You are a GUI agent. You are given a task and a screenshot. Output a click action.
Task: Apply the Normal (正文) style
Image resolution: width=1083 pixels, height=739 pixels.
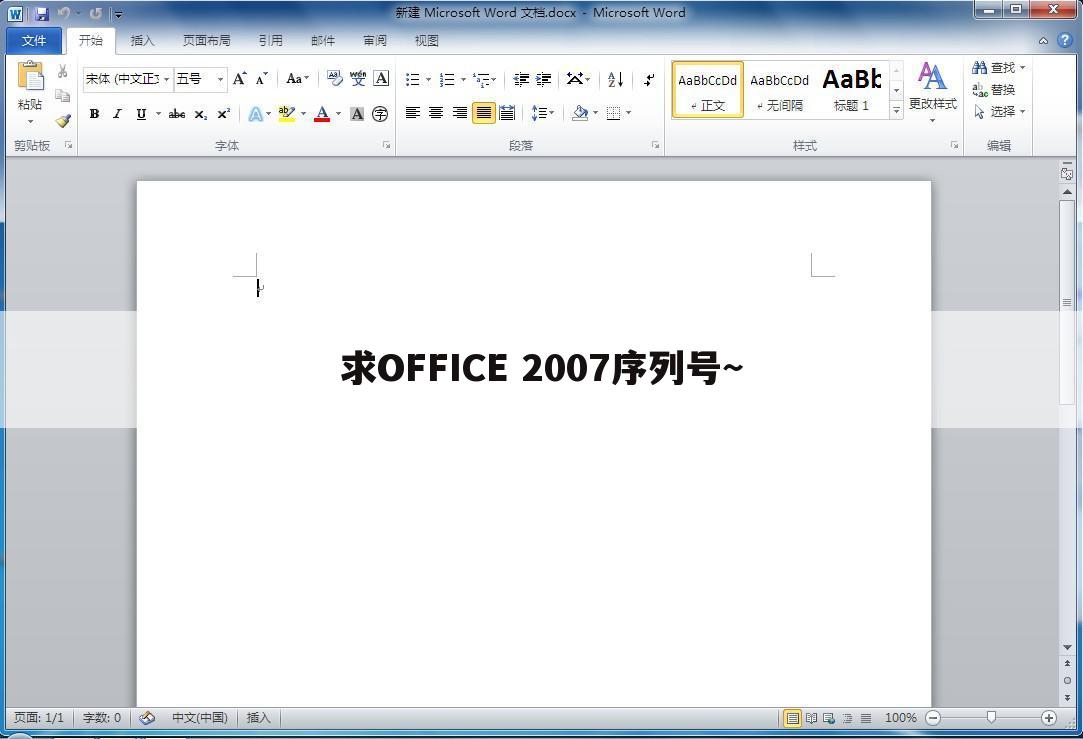pos(707,90)
